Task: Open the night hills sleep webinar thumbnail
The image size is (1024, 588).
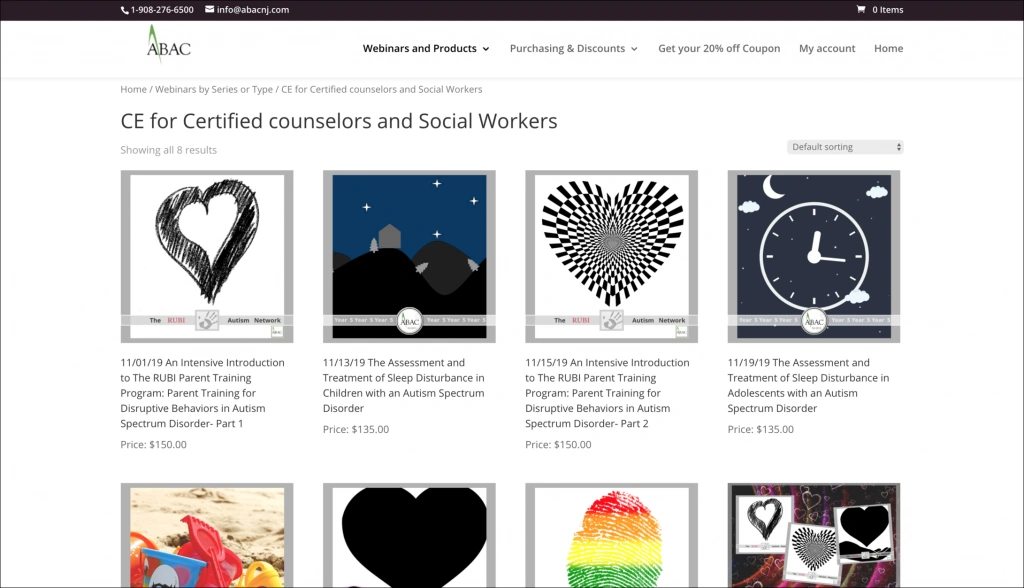Action: click(409, 256)
